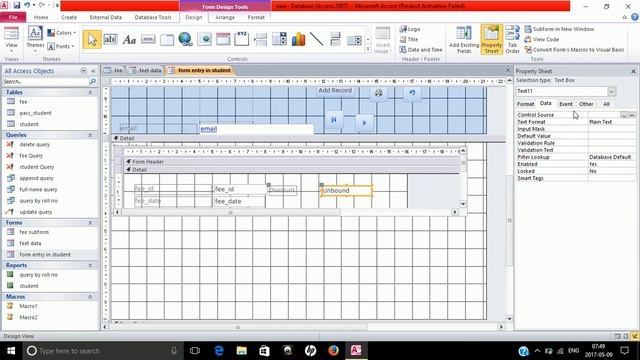The width and height of the screenshot is (640, 360).
Task: Open External Data ribbon tab
Action: pos(106,17)
